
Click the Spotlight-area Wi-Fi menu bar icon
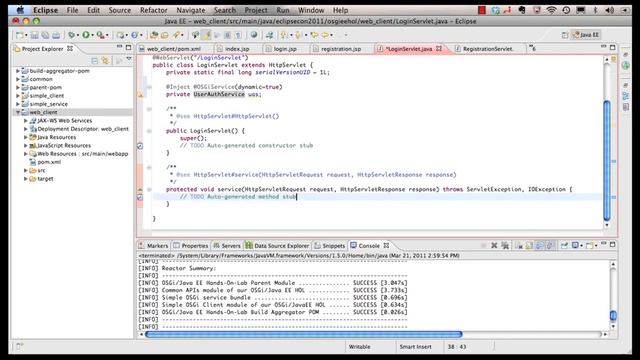[x=551, y=10]
